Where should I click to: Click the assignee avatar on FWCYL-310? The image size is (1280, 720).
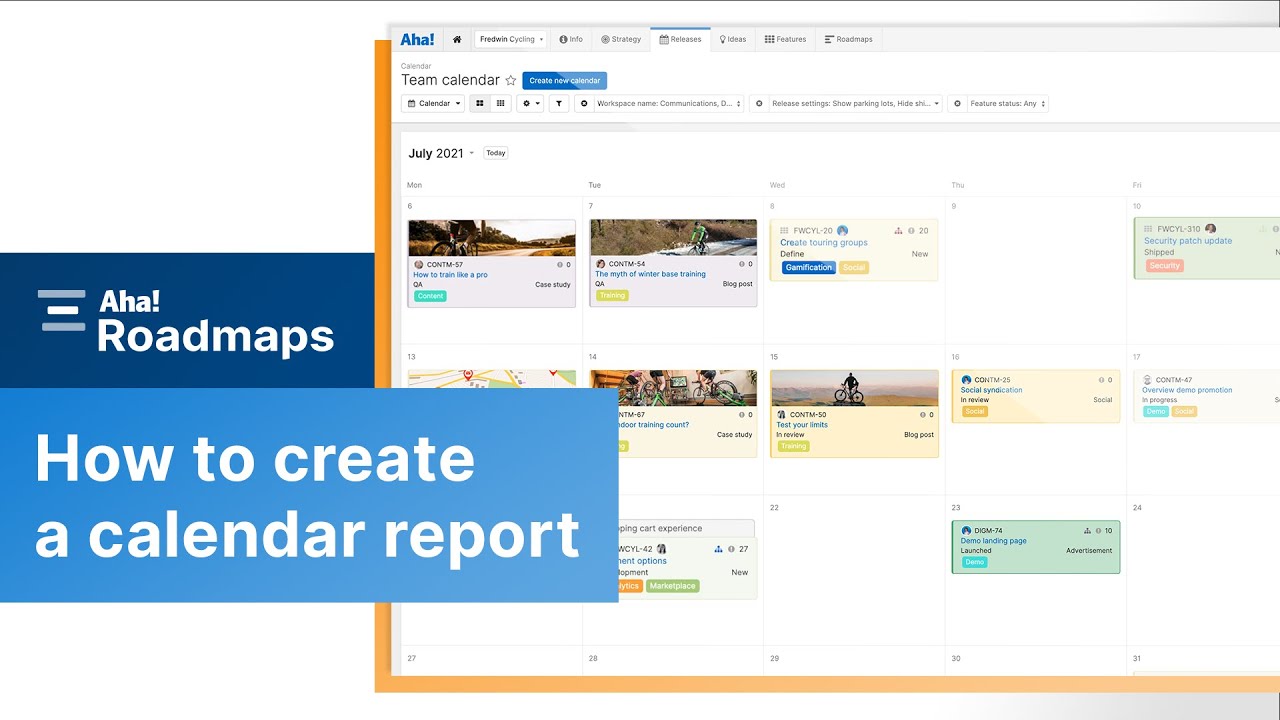point(1210,229)
